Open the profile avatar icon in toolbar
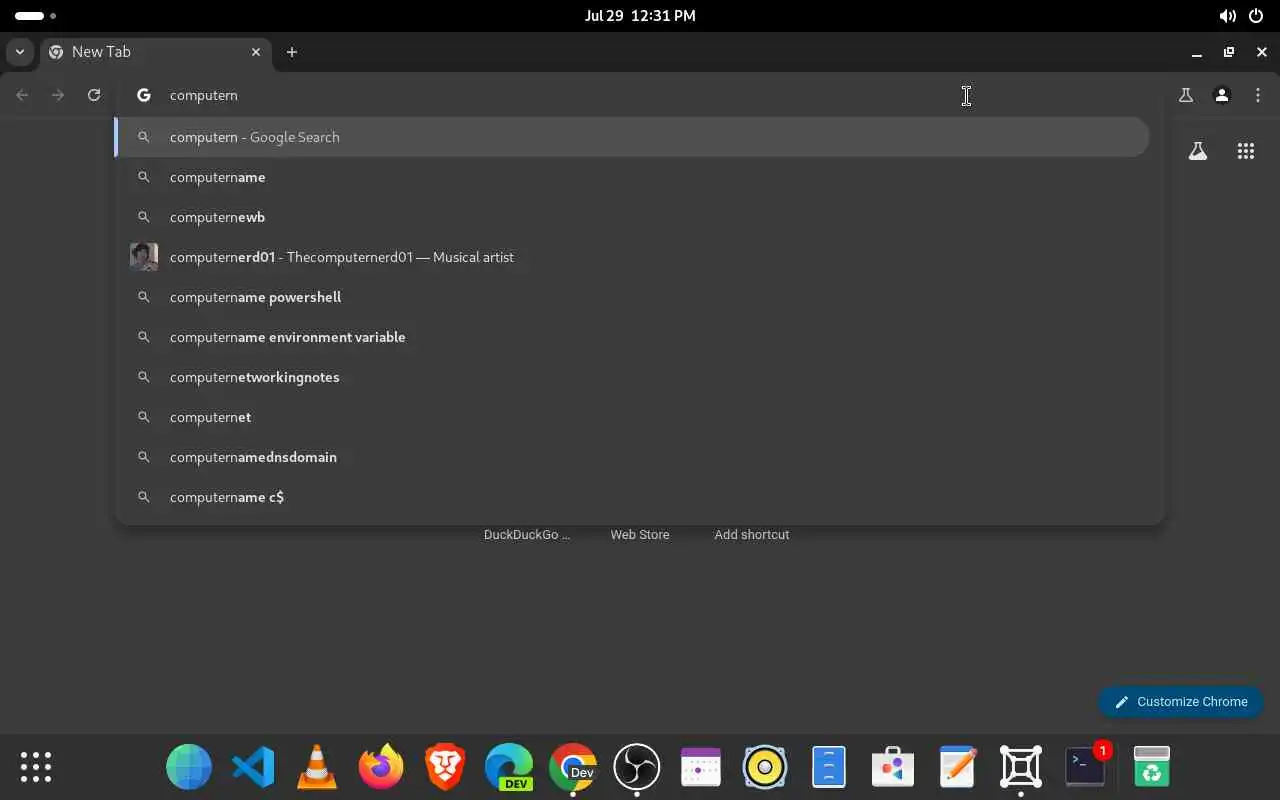The image size is (1280, 800). click(x=1221, y=95)
